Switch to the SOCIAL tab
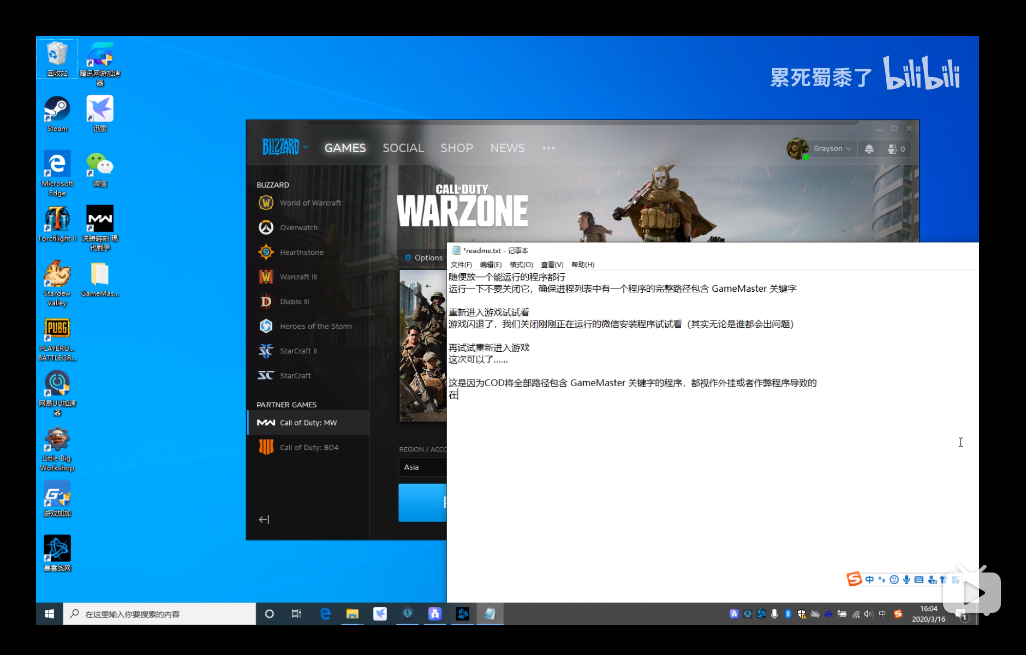Image resolution: width=1026 pixels, height=655 pixels. point(403,148)
